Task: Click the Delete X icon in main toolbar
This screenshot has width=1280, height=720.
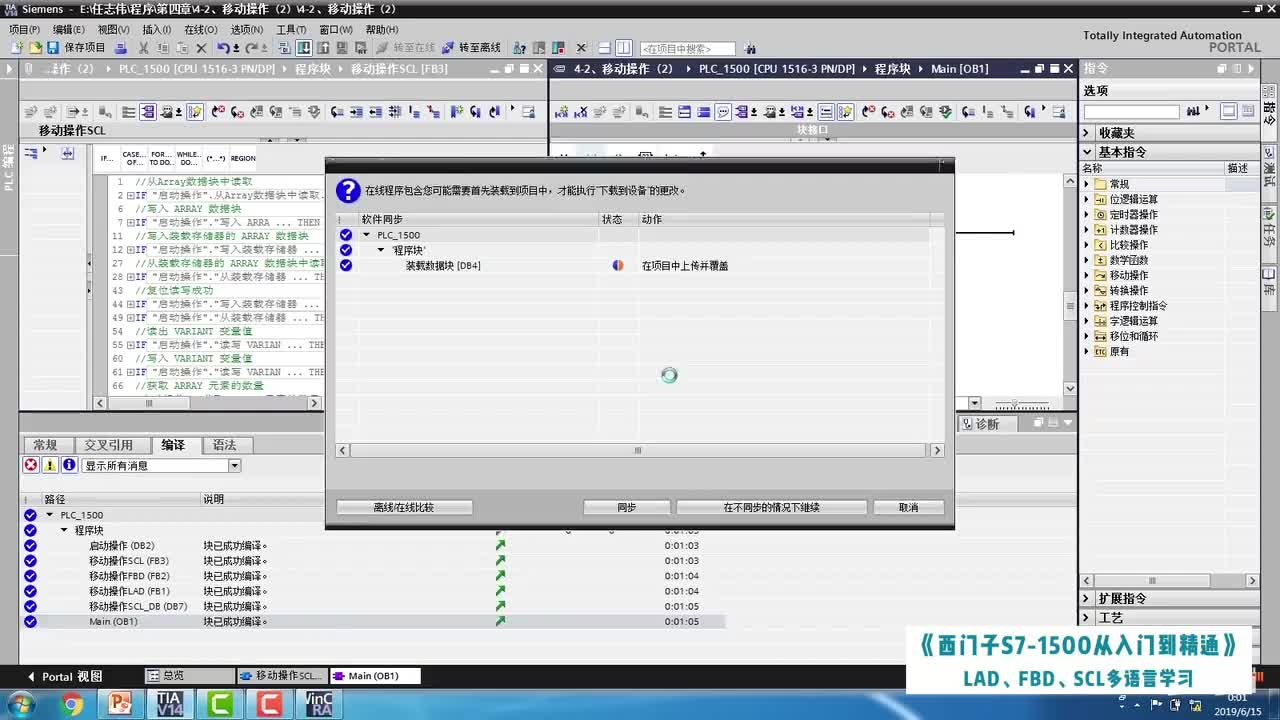Action: click(x=201, y=47)
